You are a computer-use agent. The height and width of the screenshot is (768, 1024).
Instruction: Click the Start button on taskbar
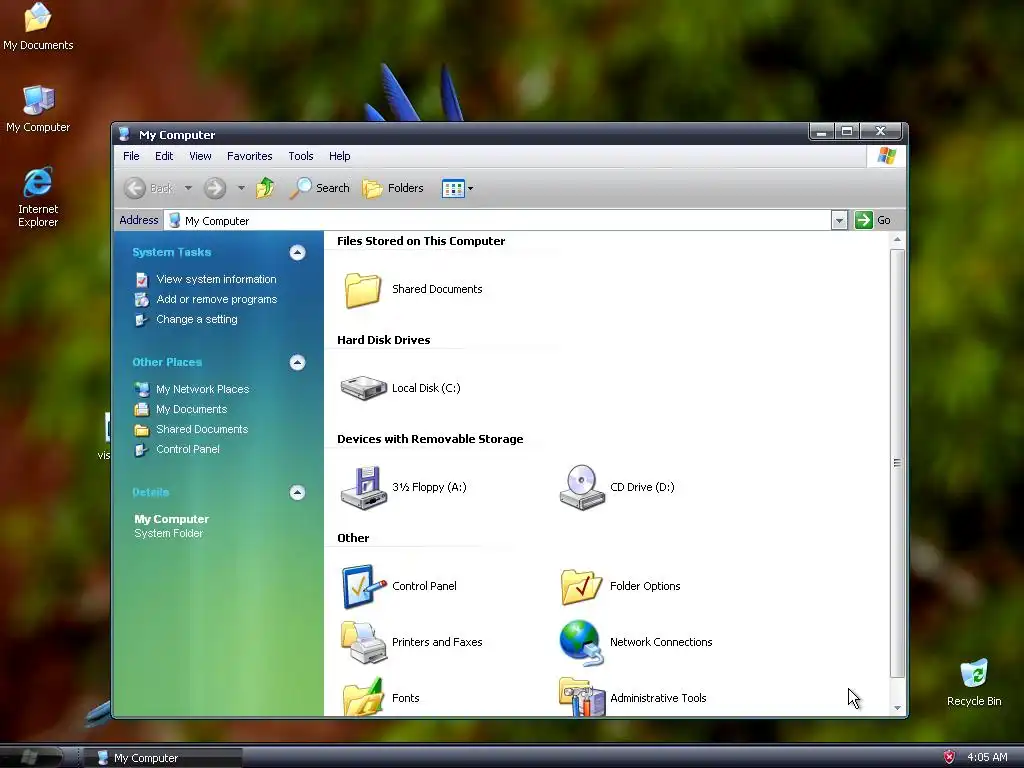click(31, 757)
